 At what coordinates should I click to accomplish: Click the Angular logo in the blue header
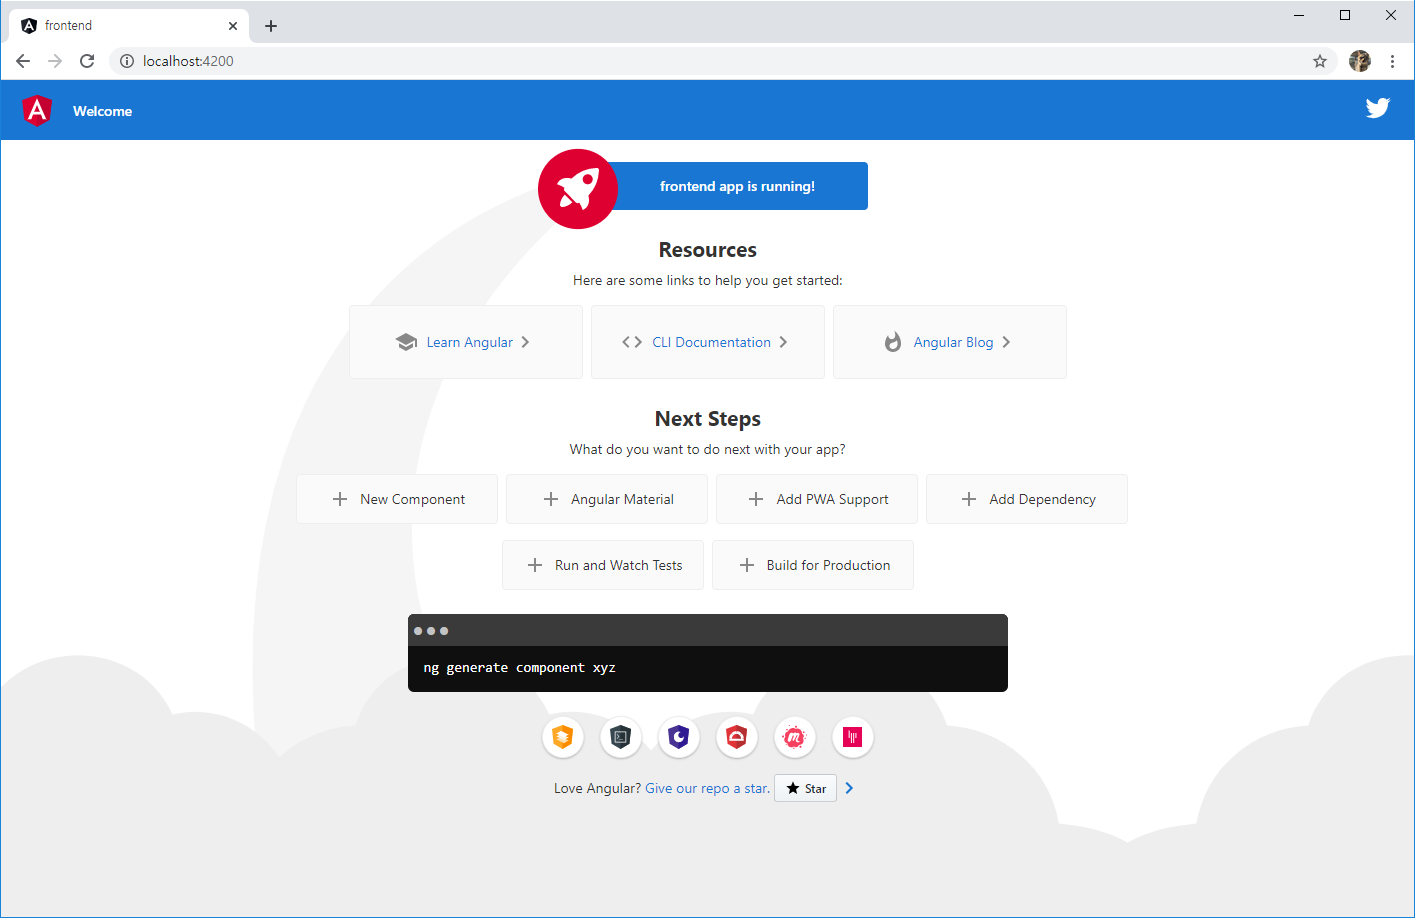pyautogui.click(x=37, y=110)
